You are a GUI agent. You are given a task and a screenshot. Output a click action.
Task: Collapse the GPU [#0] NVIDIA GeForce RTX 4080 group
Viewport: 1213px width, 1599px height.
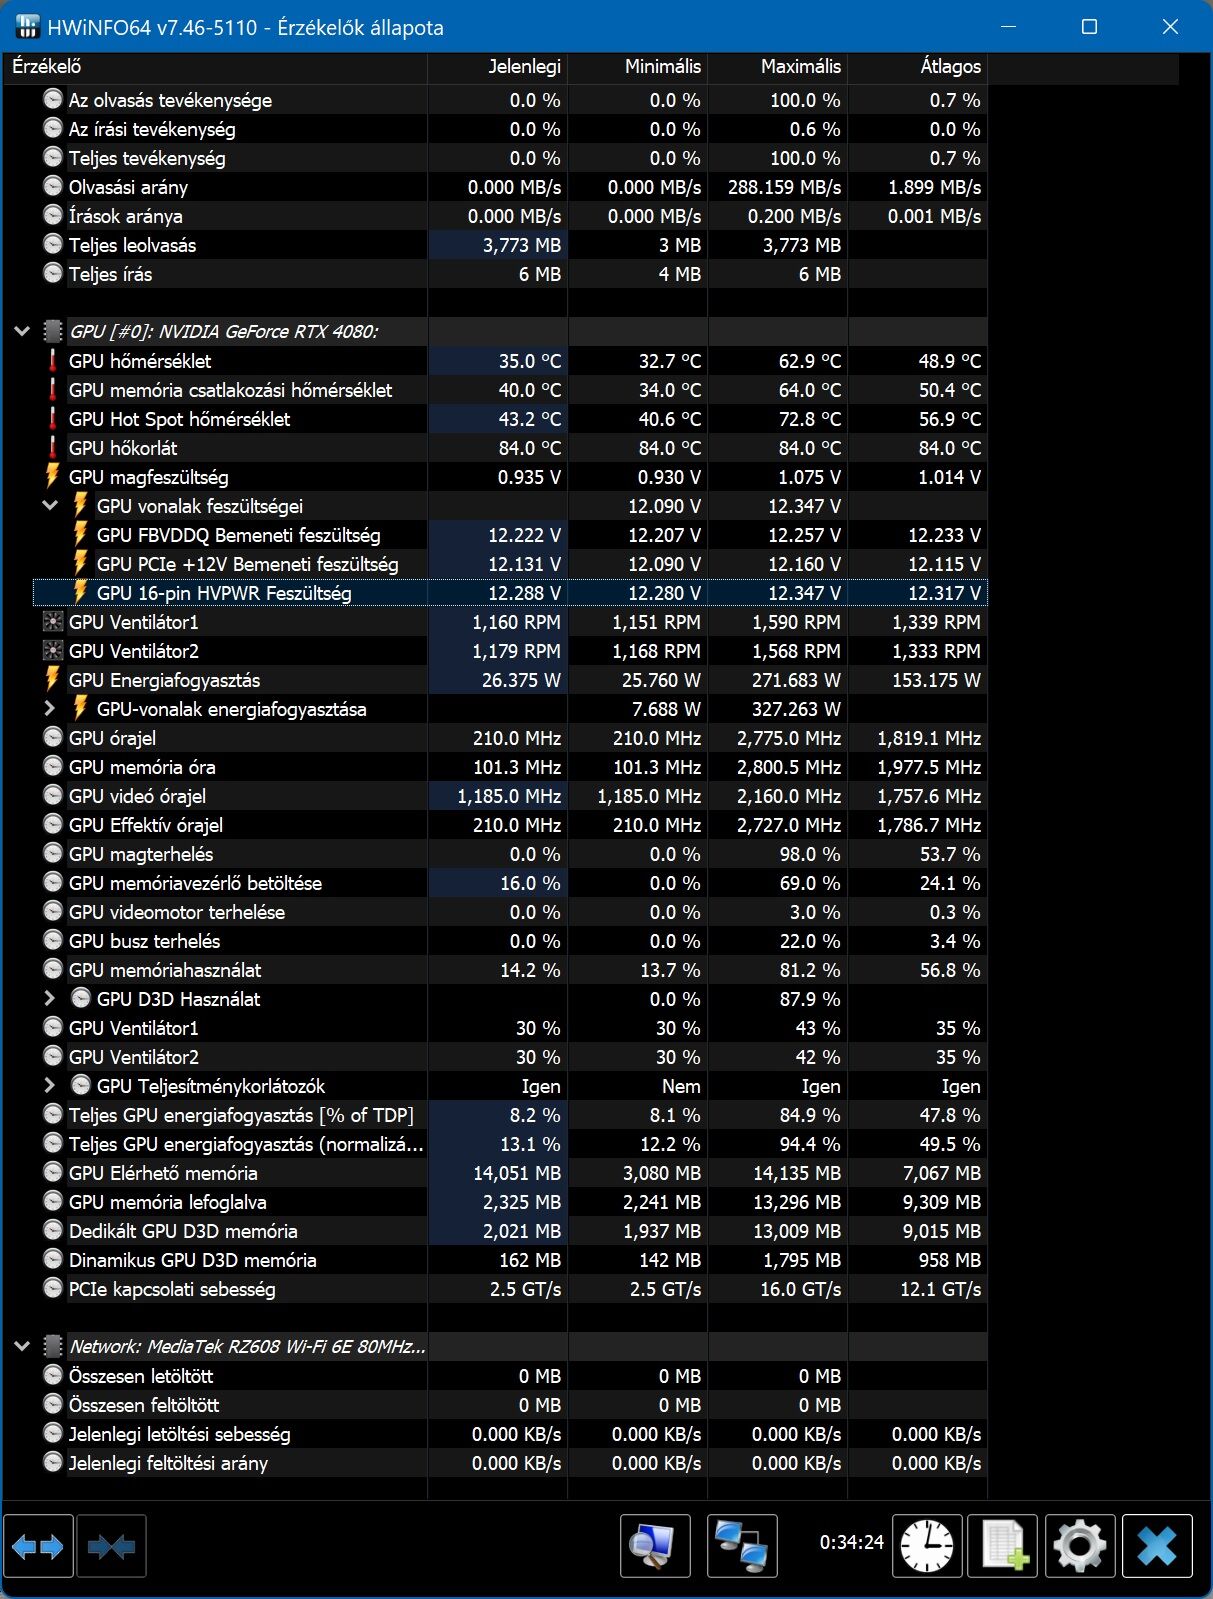22,331
